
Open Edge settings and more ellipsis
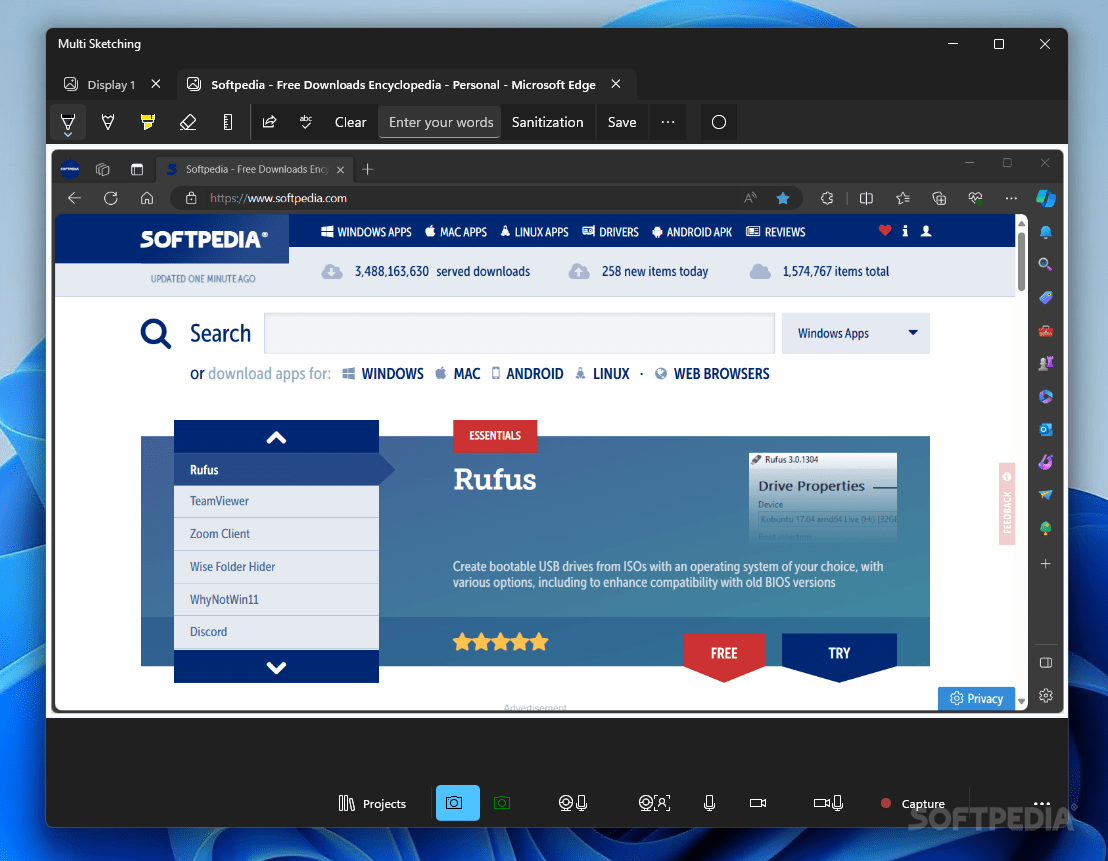(x=1011, y=199)
